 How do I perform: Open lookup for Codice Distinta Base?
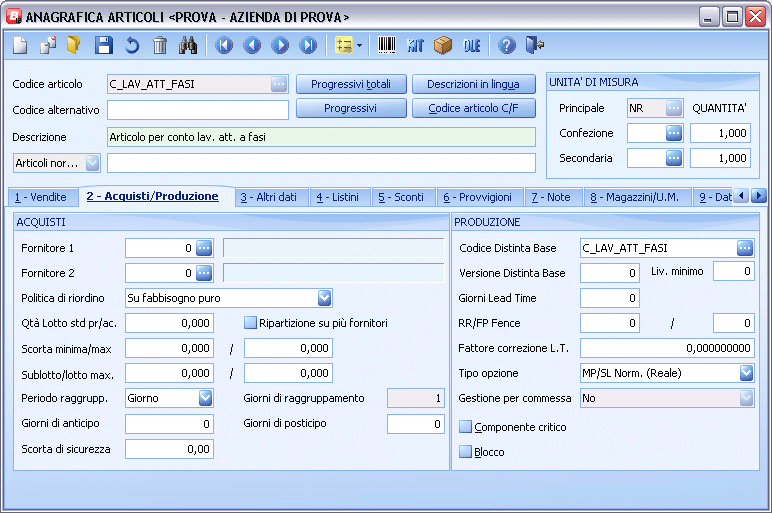[745, 248]
